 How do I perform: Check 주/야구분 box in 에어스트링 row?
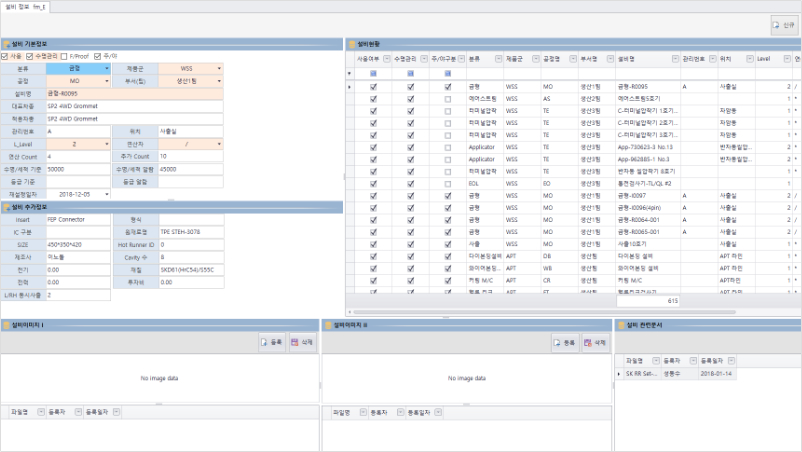pos(448,99)
